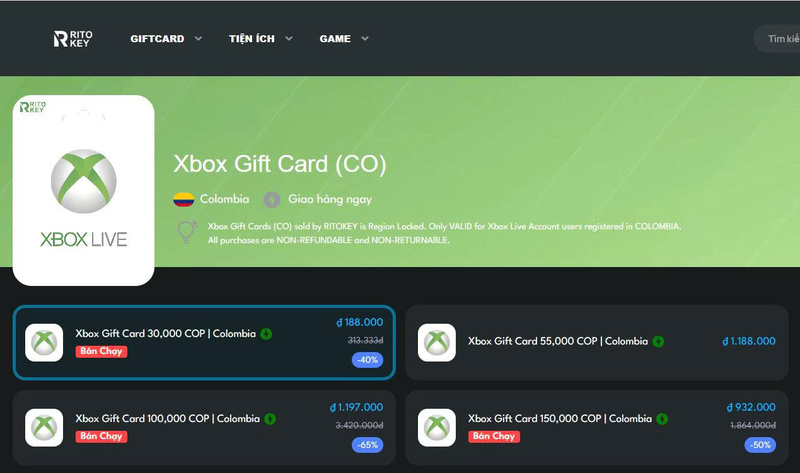Click Xbox icon of 150,000 COP card
Screen dimensions: 800x473
pos(437,428)
